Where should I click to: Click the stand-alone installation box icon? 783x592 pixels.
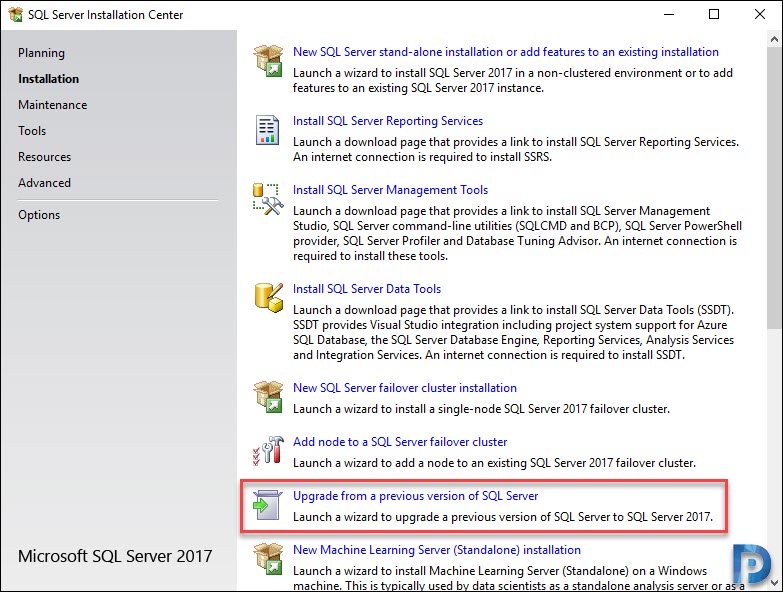[268, 60]
